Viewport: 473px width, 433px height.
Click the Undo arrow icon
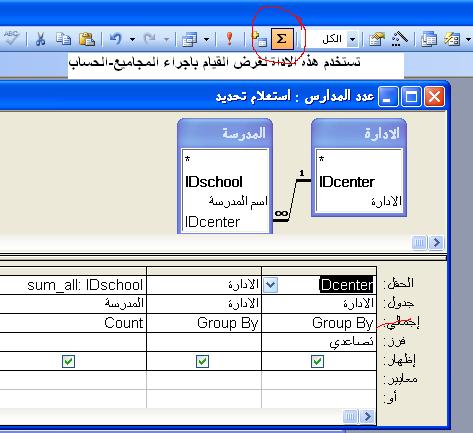pyautogui.click(x=116, y=39)
